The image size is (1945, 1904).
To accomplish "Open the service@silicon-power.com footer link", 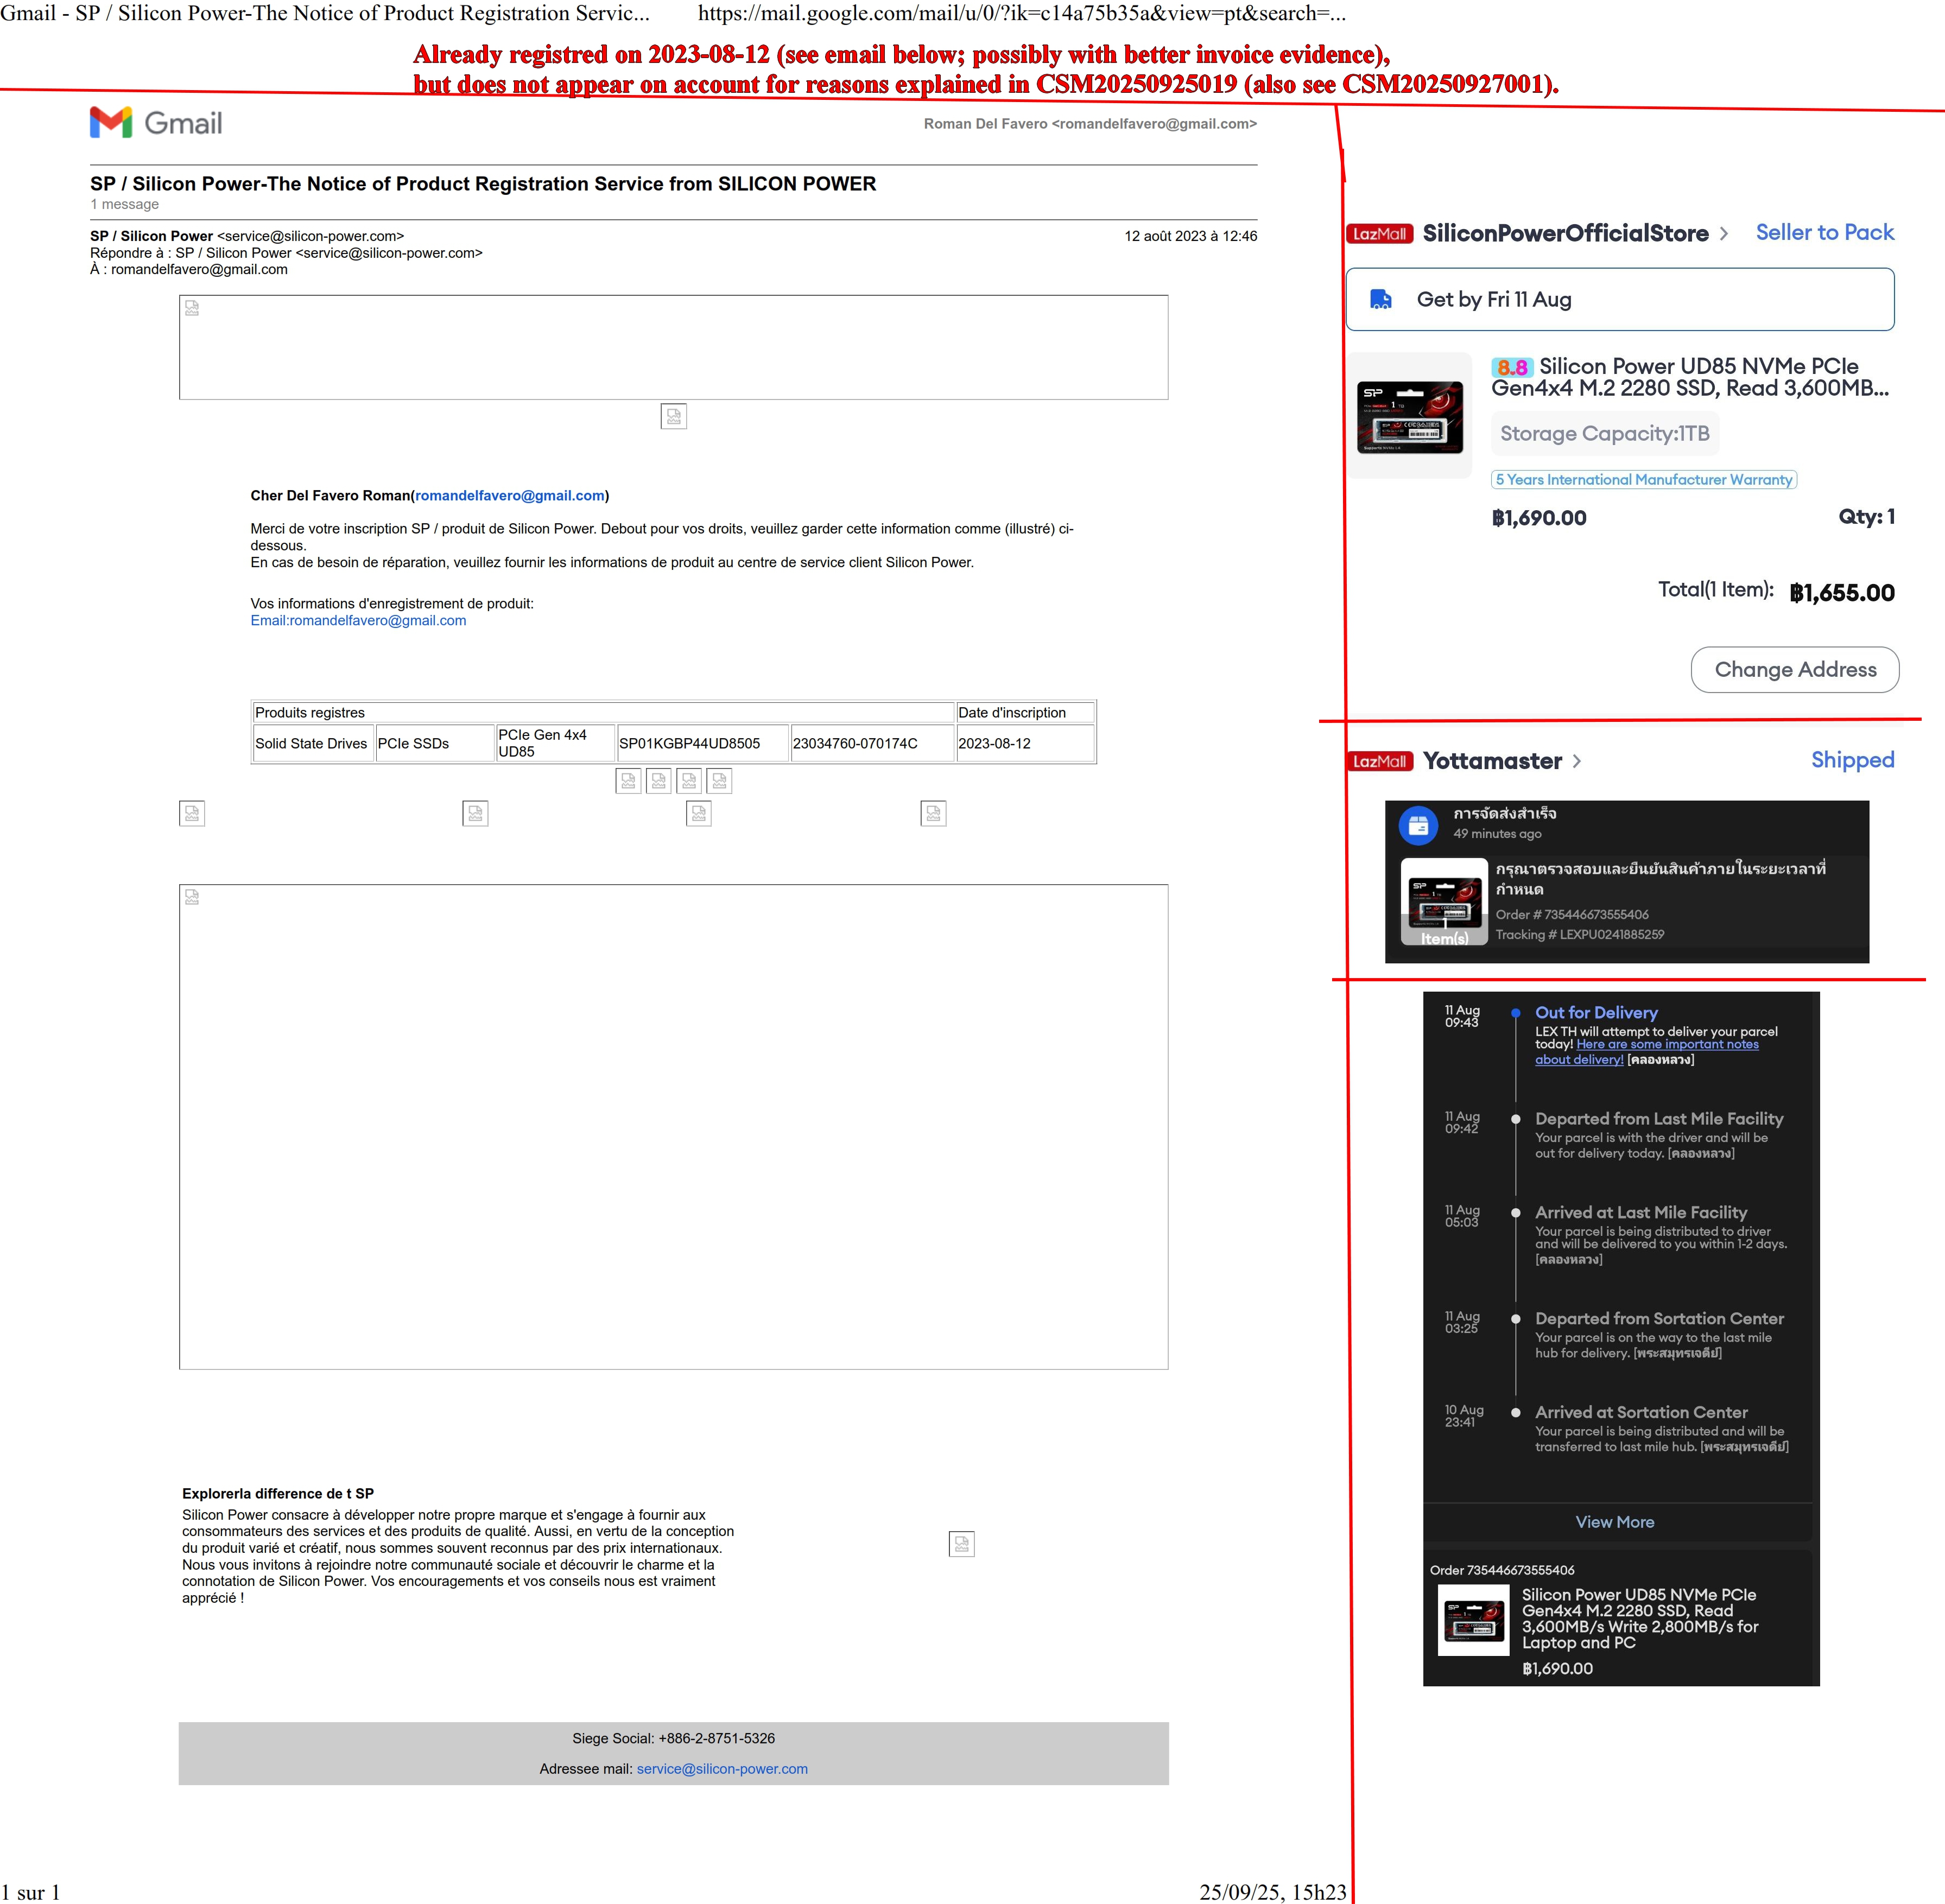I will coord(722,1769).
